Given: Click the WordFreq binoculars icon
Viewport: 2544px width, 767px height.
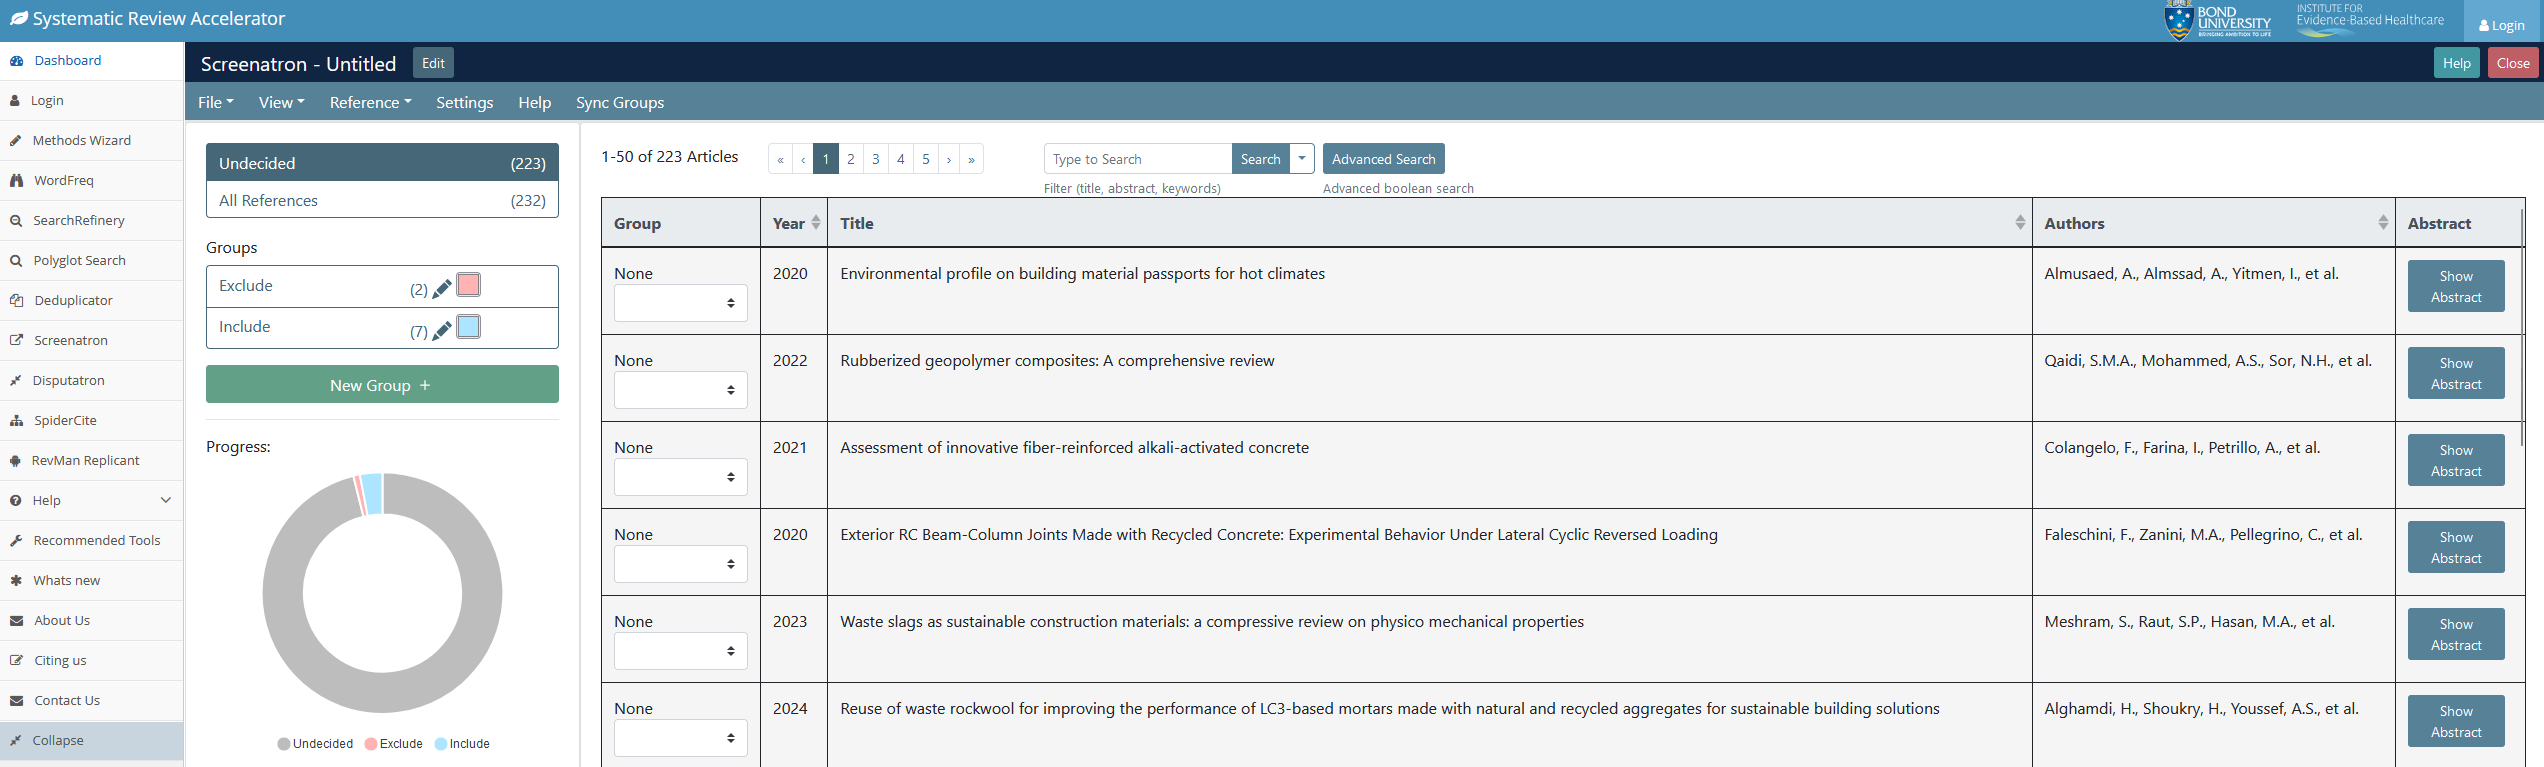Looking at the screenshot, I should [16, 180].
